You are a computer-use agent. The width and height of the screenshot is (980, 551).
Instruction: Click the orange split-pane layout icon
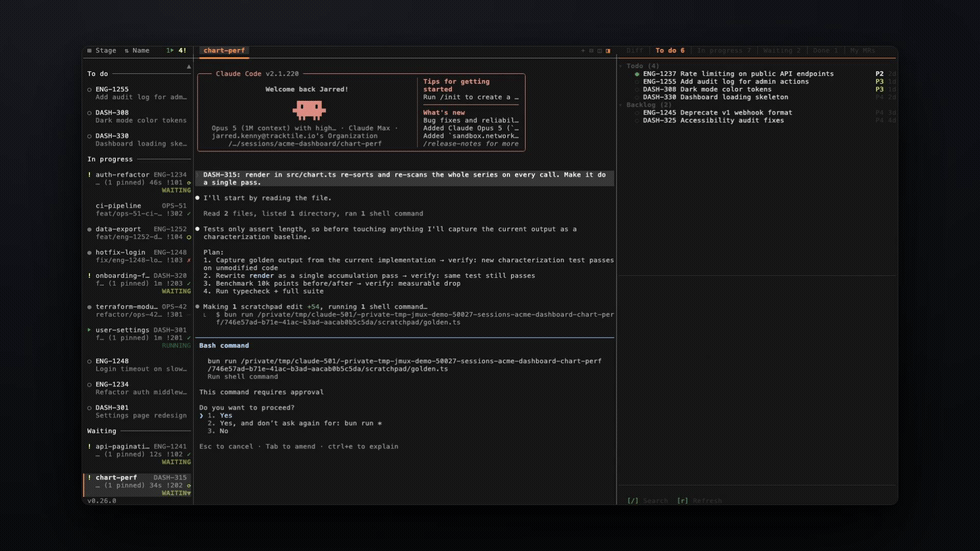pos(608,51)
